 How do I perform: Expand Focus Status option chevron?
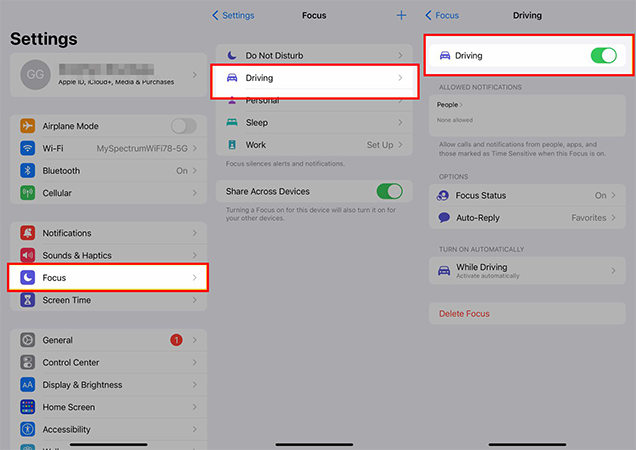[x=614, y=196]
